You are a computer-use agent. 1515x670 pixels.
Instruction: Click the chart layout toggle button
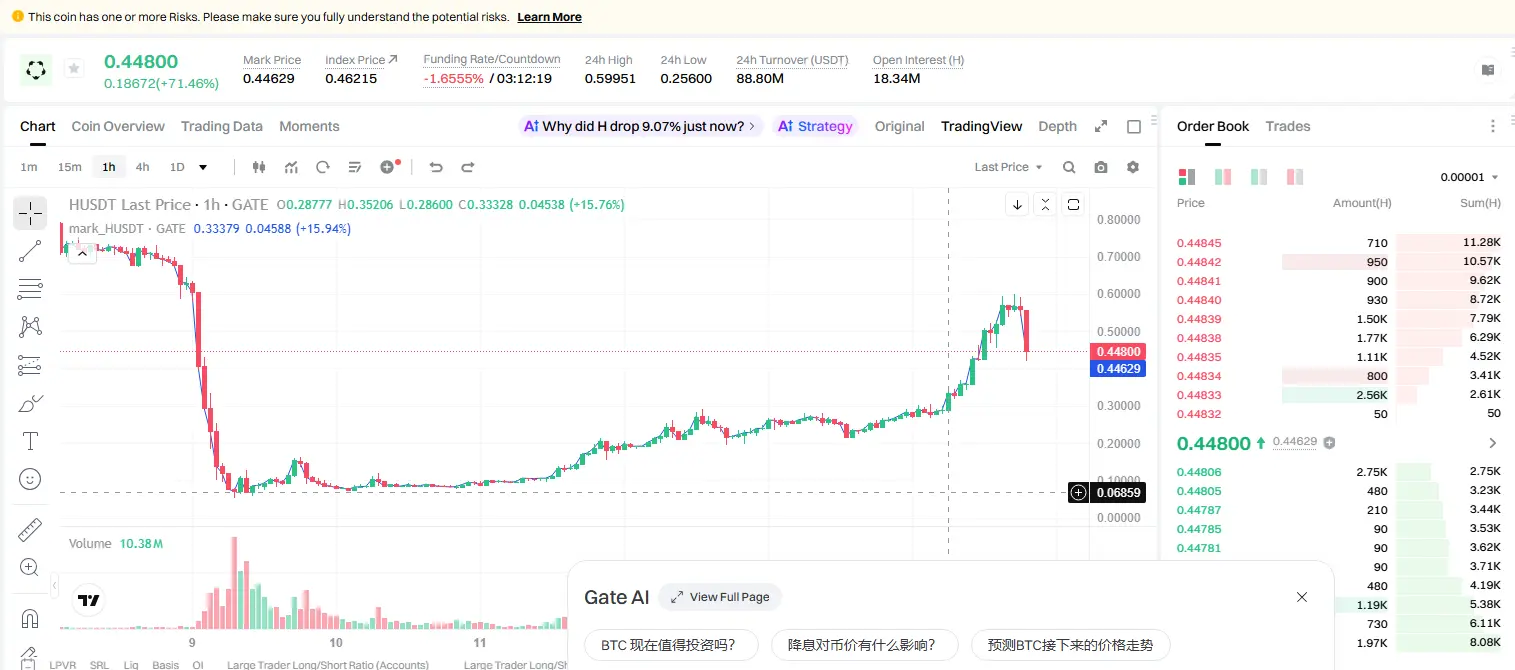(1073, 204)
